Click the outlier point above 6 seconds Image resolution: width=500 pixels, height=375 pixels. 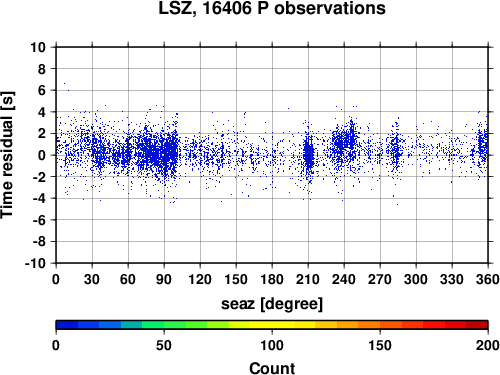(x=64, y=84)
